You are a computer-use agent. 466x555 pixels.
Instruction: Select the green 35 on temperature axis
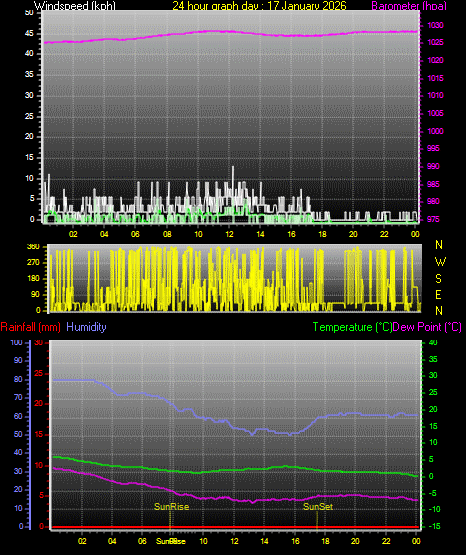[x=433, y=359]
